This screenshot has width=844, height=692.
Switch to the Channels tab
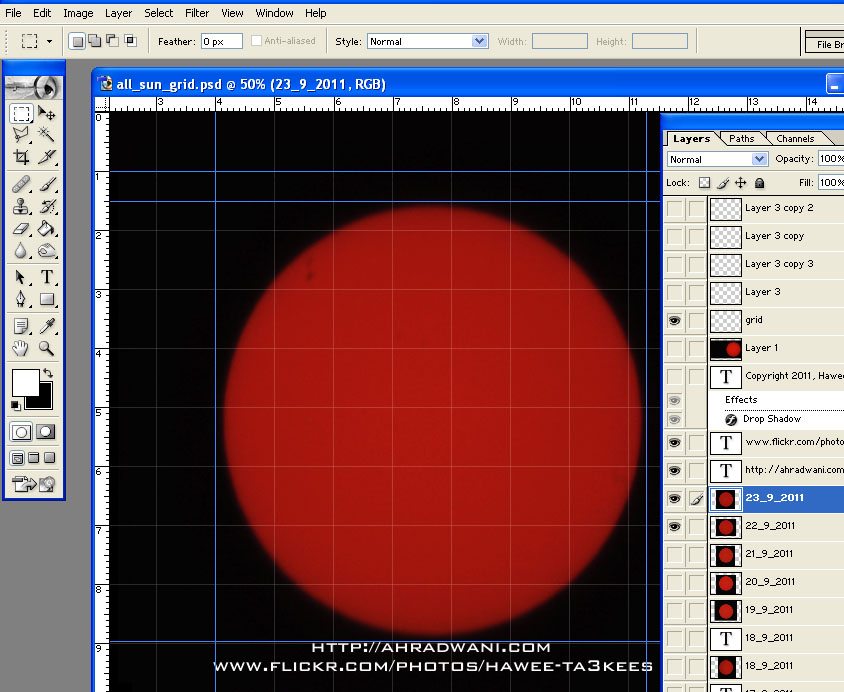(795, 139)
